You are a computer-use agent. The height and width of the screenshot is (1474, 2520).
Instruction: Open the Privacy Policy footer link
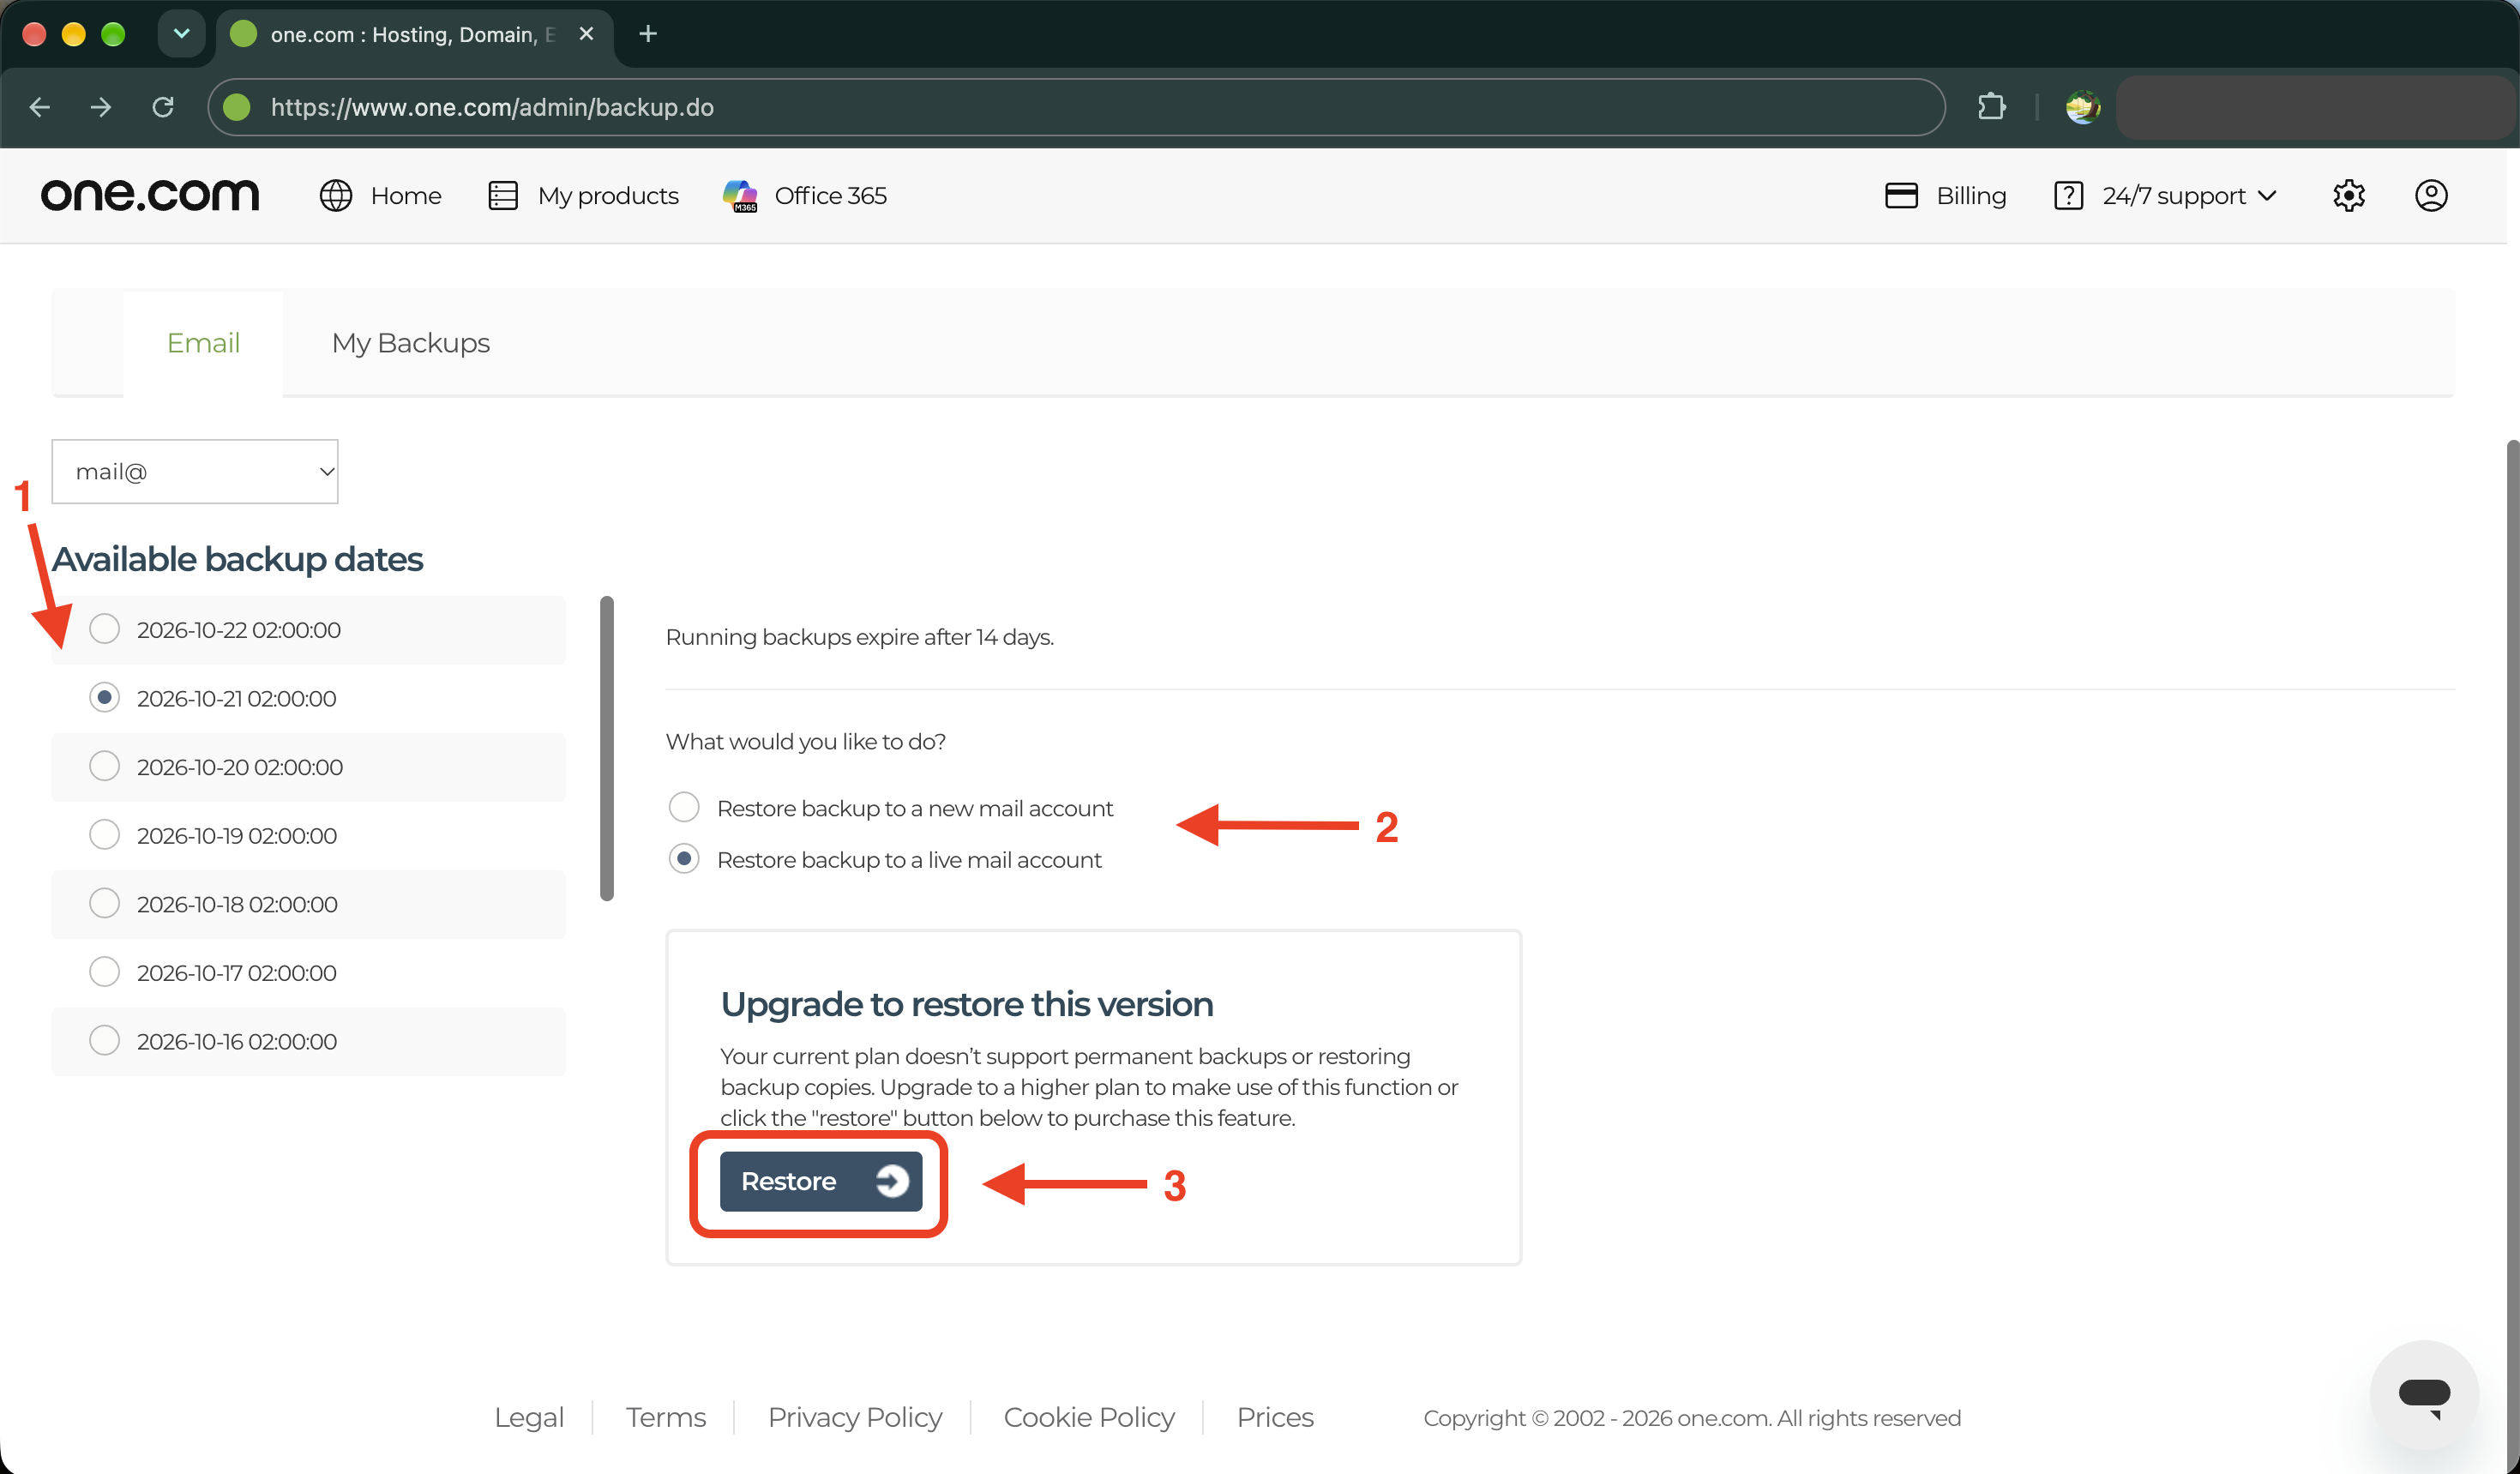tap(855, 1417)
